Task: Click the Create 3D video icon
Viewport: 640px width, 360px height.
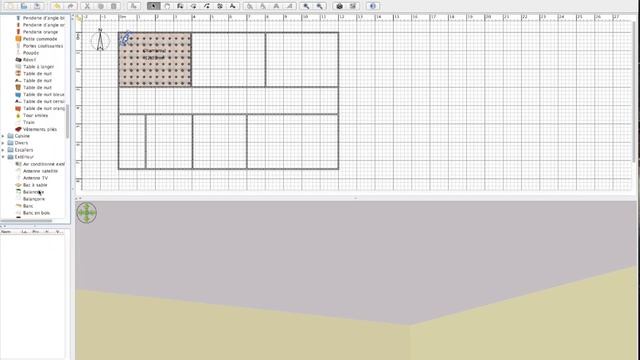Action: pyautogui.click(x=353, y=6)
